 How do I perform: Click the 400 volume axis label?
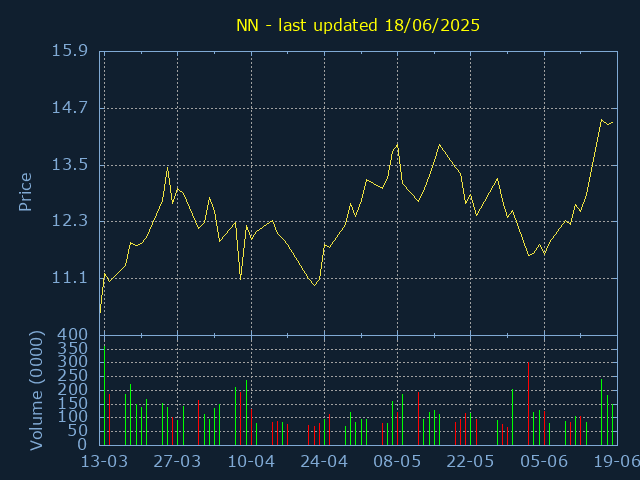[73, 335]
